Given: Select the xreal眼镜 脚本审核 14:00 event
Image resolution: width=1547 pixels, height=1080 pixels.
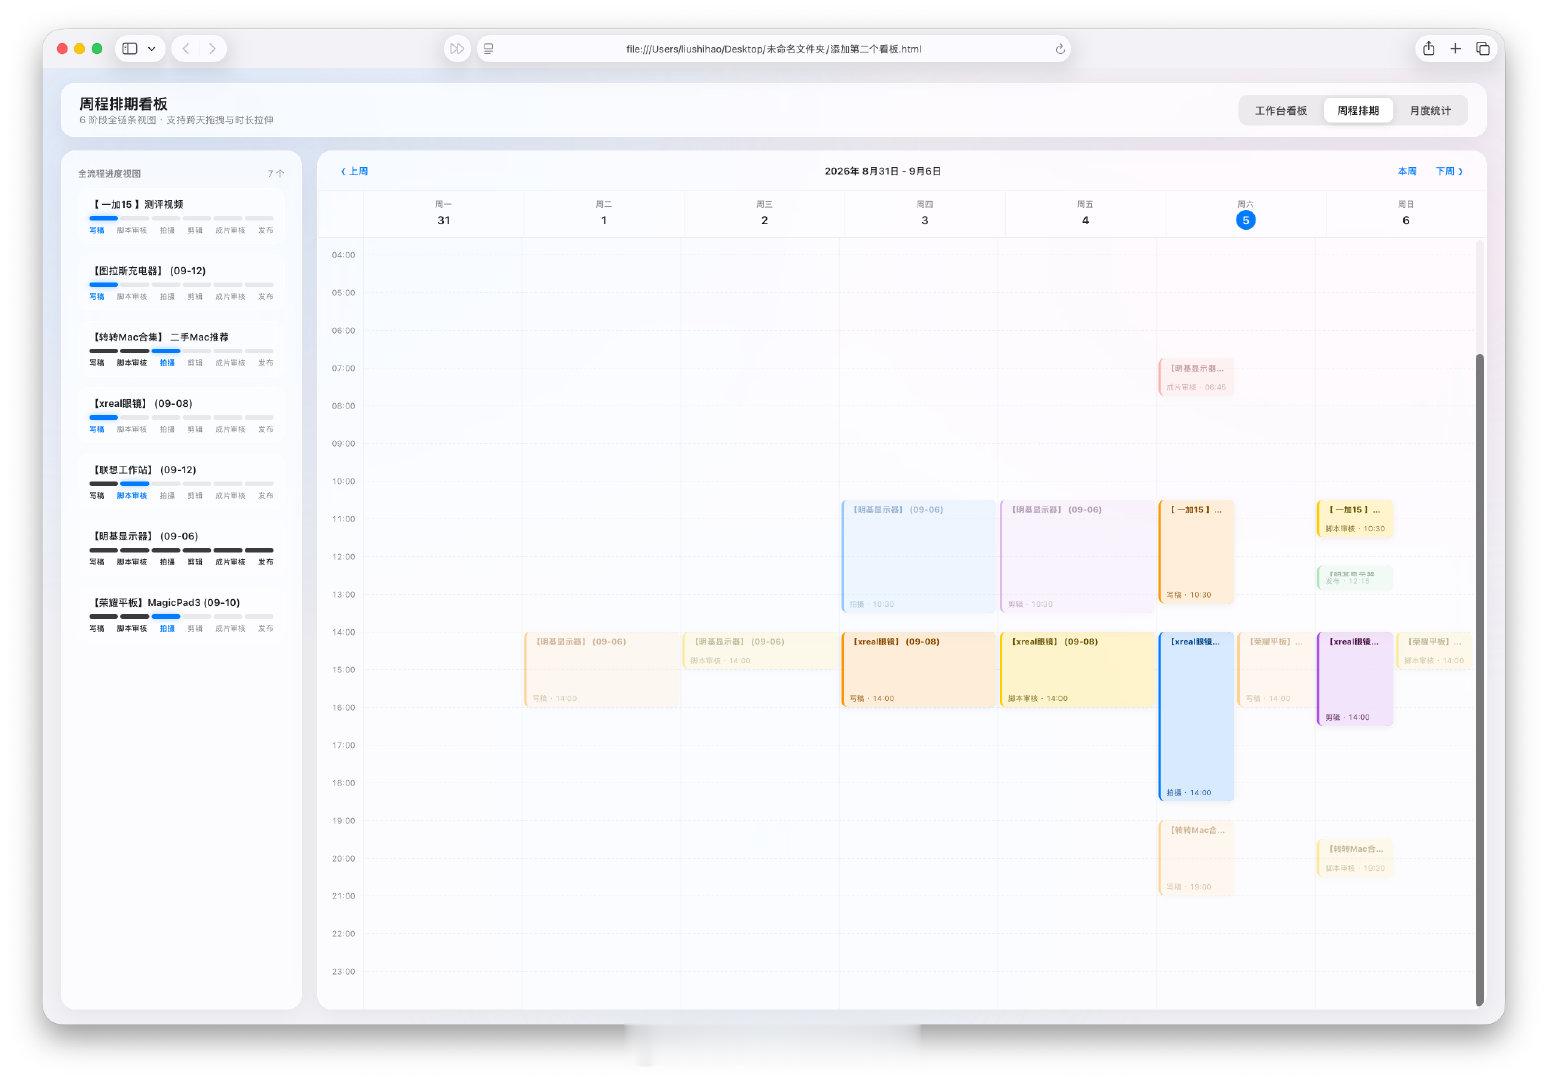Looking at the screenshot, I should (x=1078, y=670).
